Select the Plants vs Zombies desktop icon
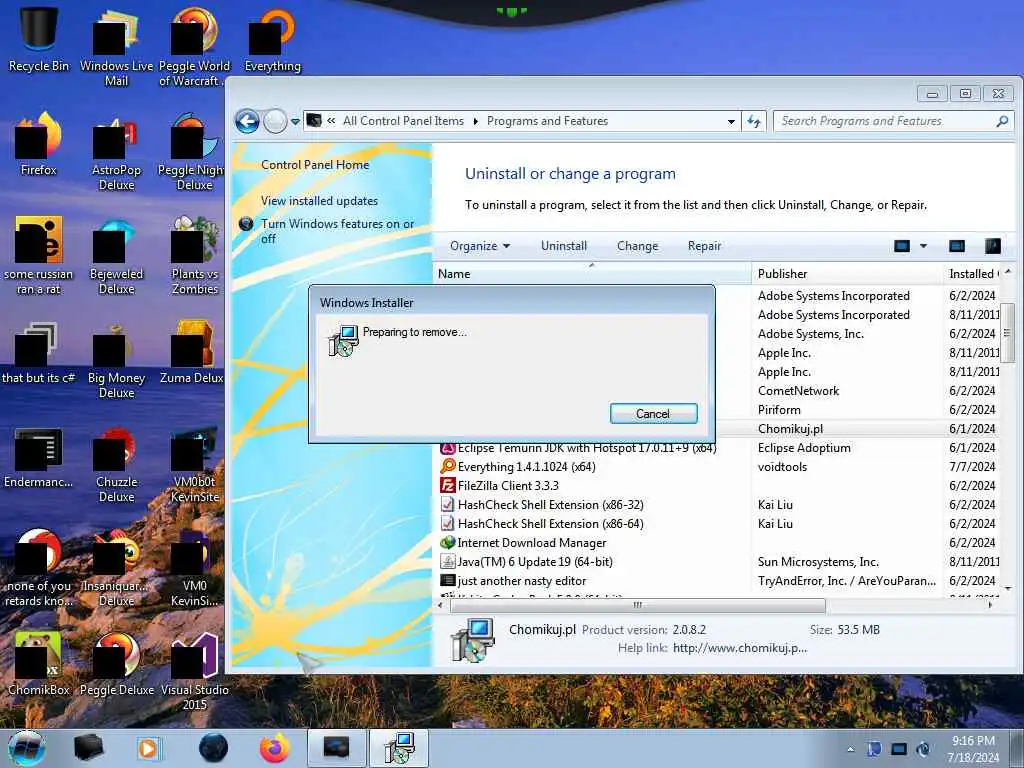The width and height of the screenshot is (1024, 768). (x=195, y=256)
